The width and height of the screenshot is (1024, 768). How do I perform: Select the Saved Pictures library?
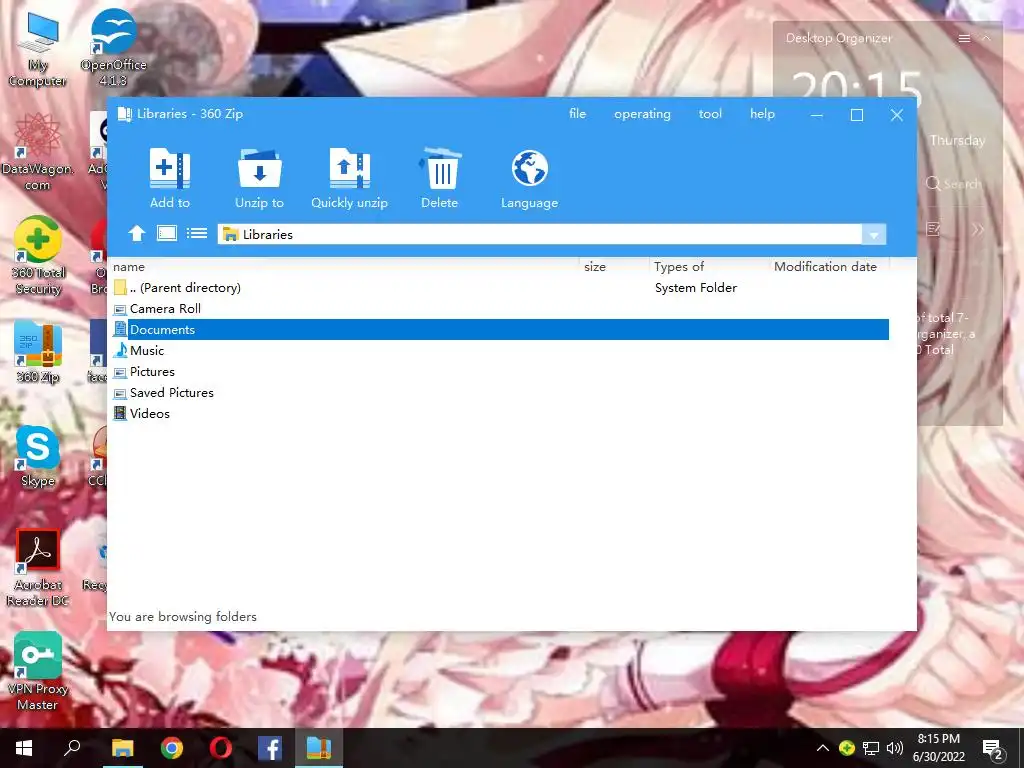[x=500, y=392]
